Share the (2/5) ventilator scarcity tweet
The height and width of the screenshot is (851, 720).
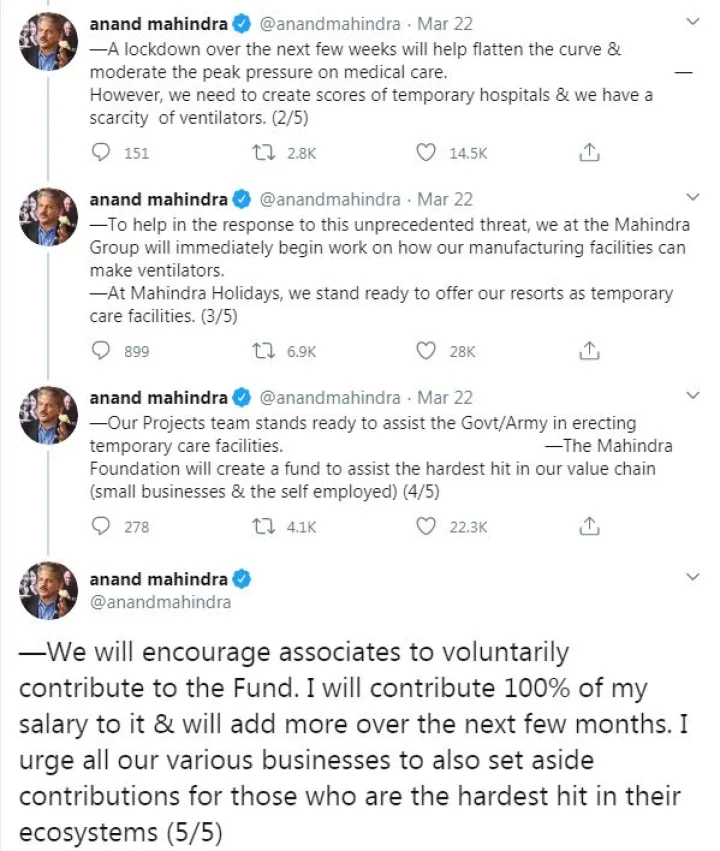(x=590, y=152)
